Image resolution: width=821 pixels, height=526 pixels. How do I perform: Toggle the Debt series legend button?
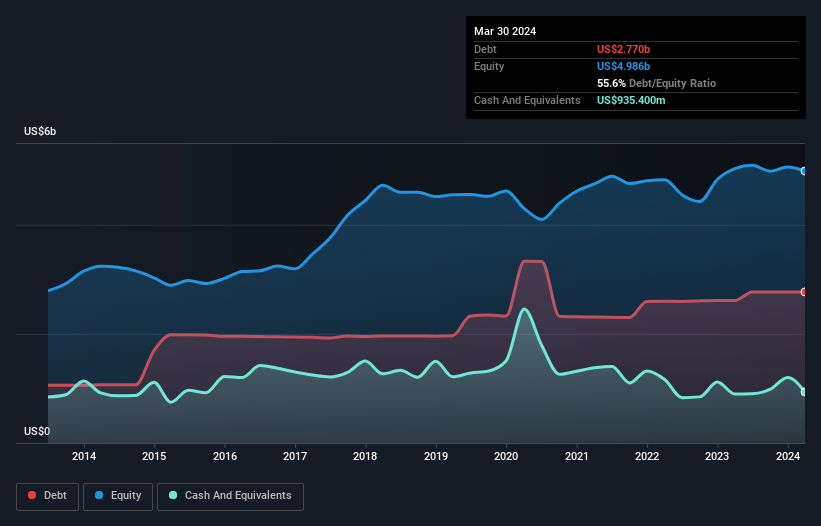tap(48, 496)
